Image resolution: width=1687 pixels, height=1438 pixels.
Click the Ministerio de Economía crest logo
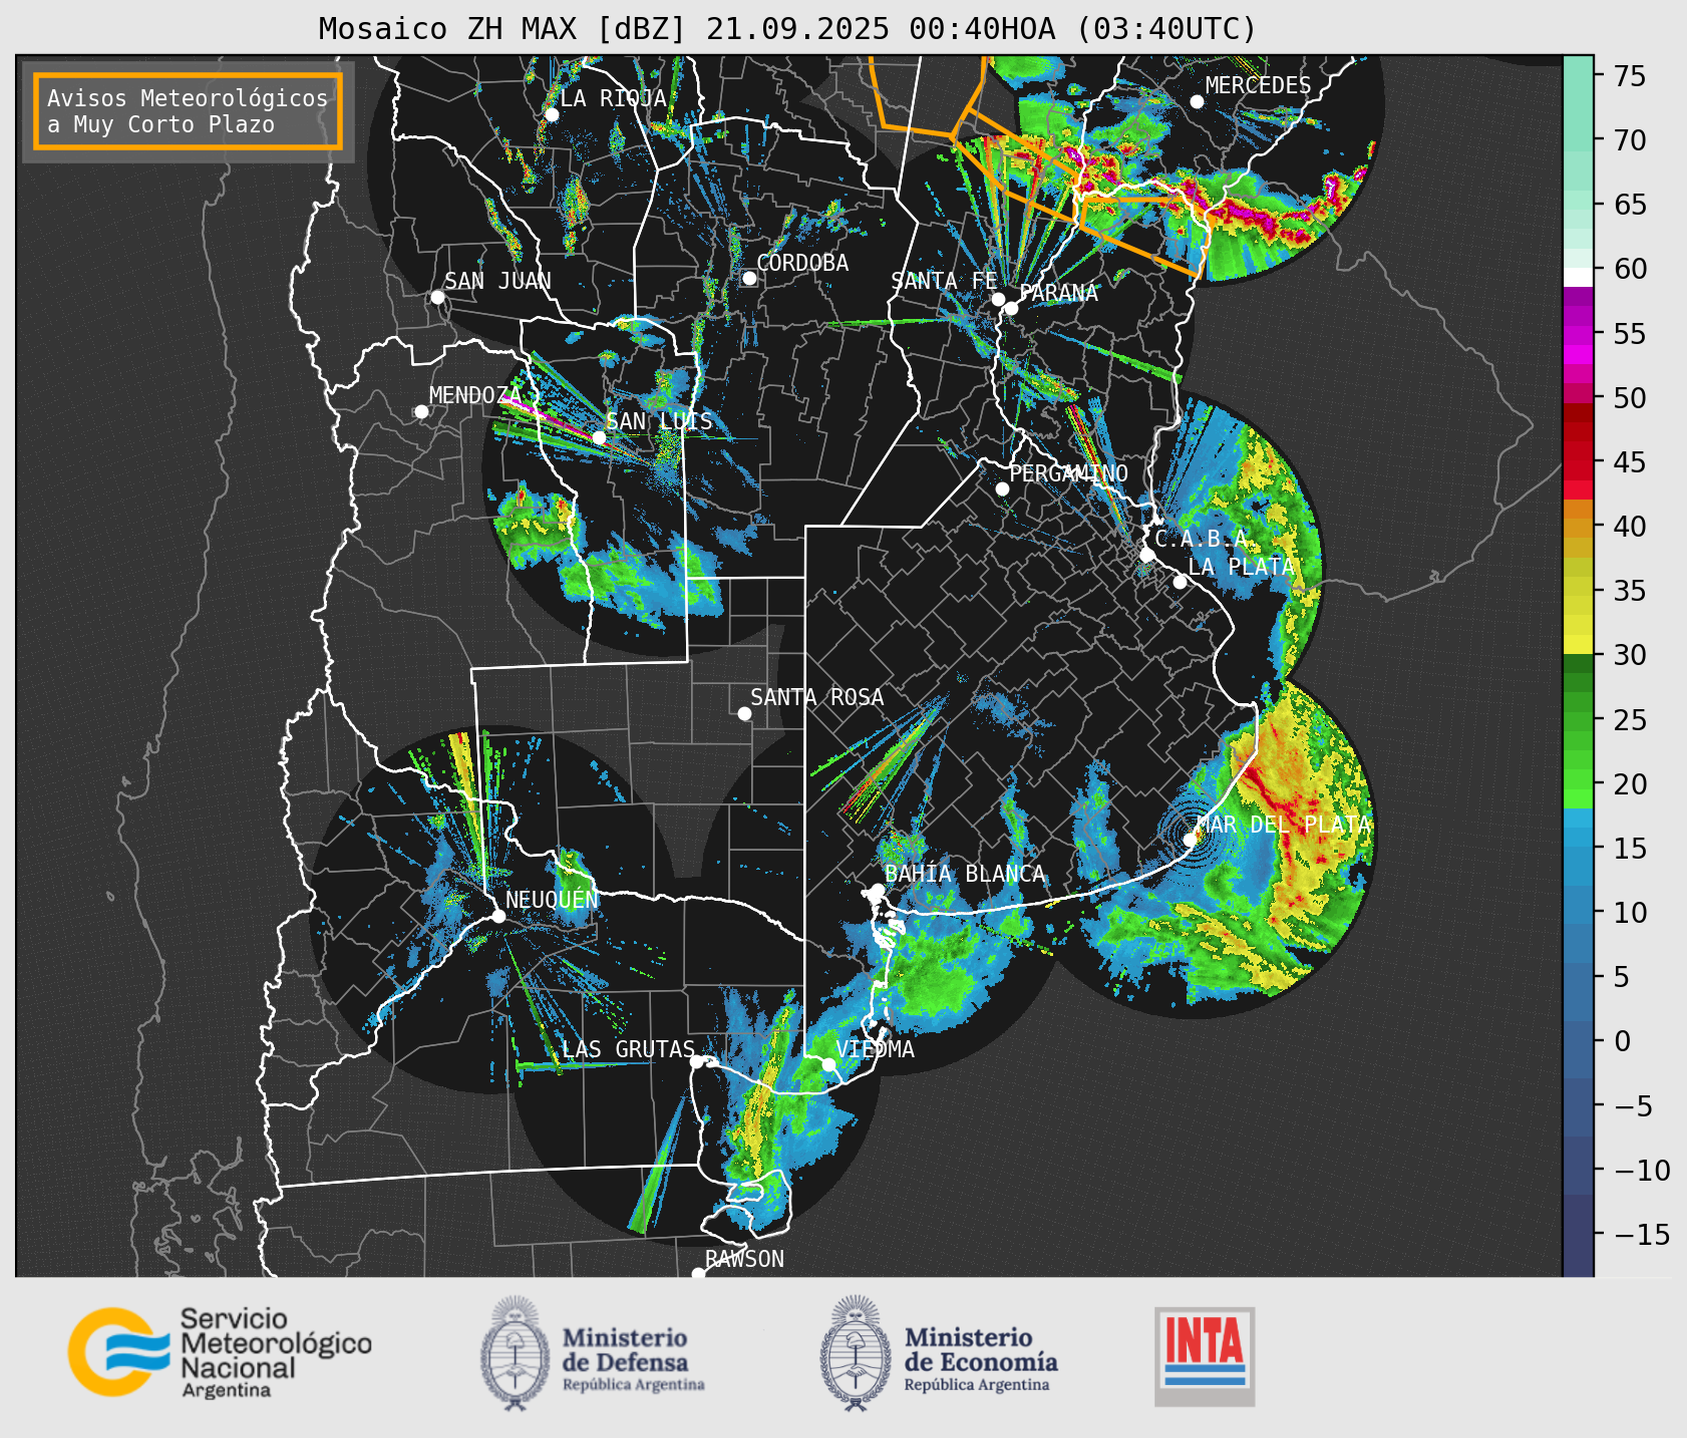coord(854,1353)
